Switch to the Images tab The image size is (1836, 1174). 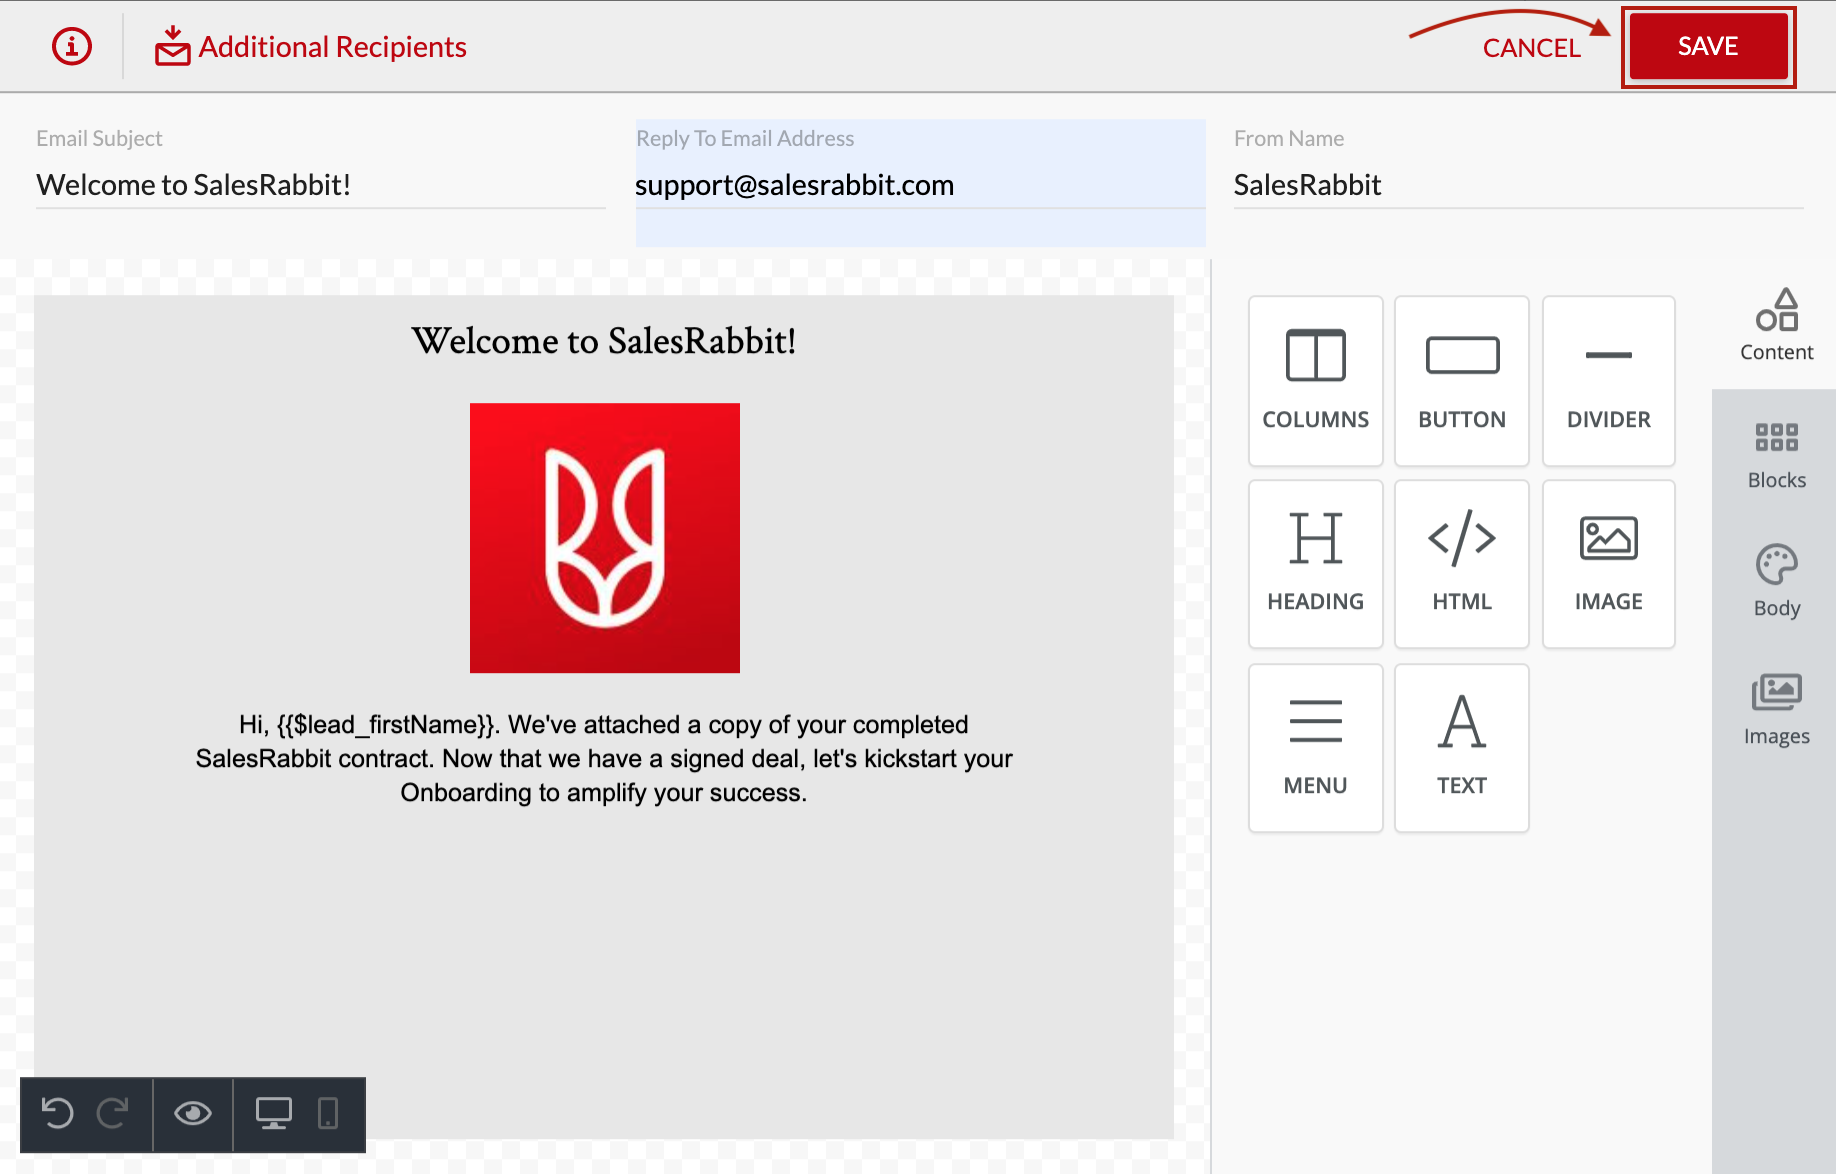click(1776, 710)
